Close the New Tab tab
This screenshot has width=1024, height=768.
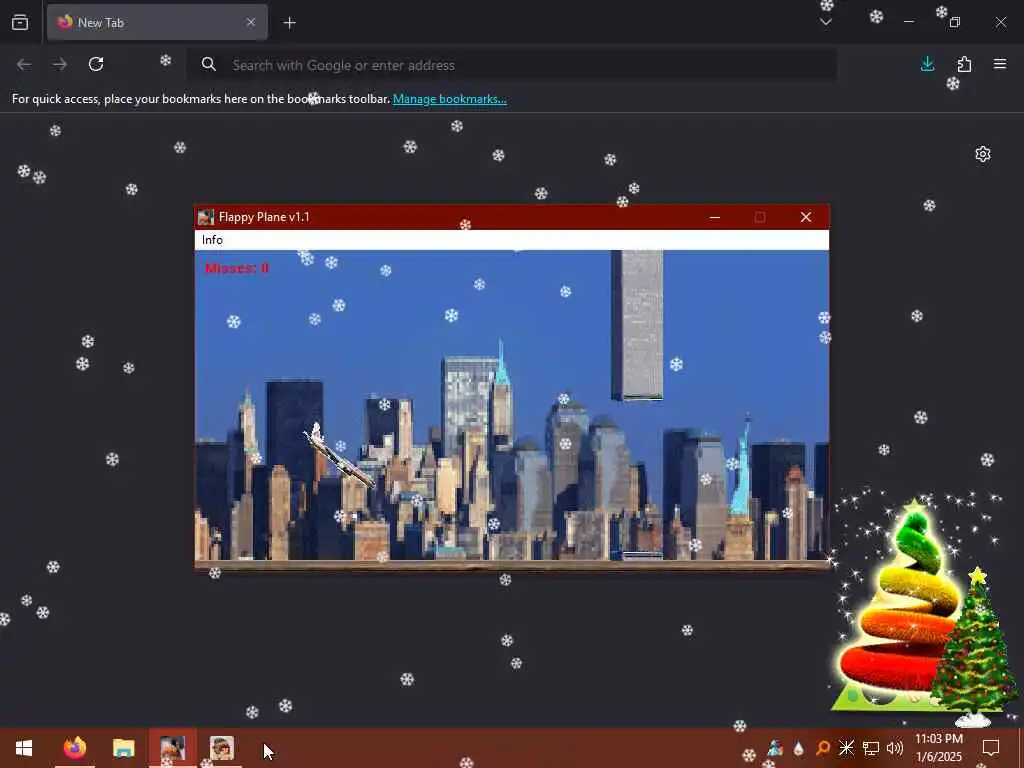(251, 22)
